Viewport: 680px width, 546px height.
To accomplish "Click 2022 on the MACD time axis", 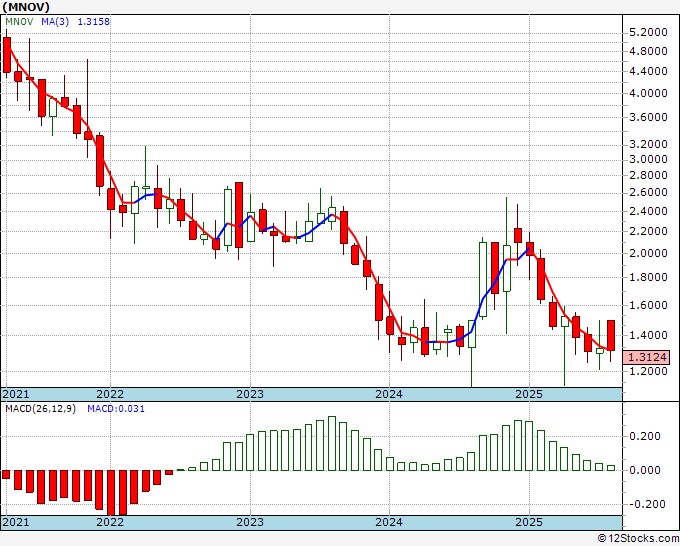I will point(110,522).
